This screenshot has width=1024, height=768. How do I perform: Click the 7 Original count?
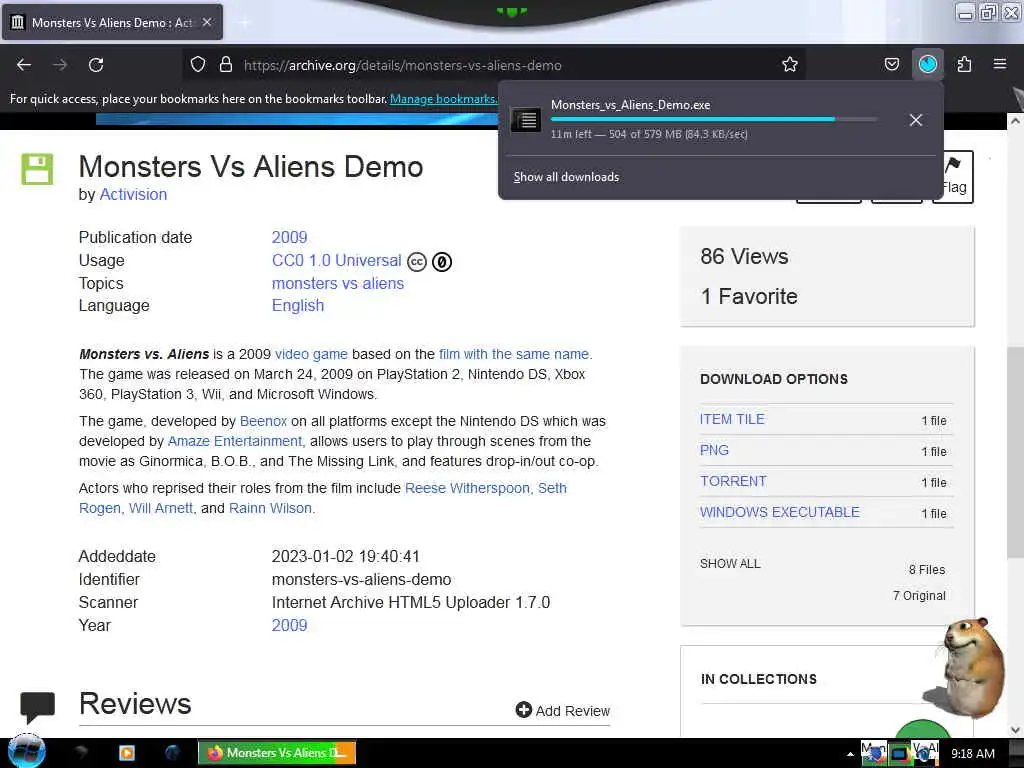tap(919, 596)
